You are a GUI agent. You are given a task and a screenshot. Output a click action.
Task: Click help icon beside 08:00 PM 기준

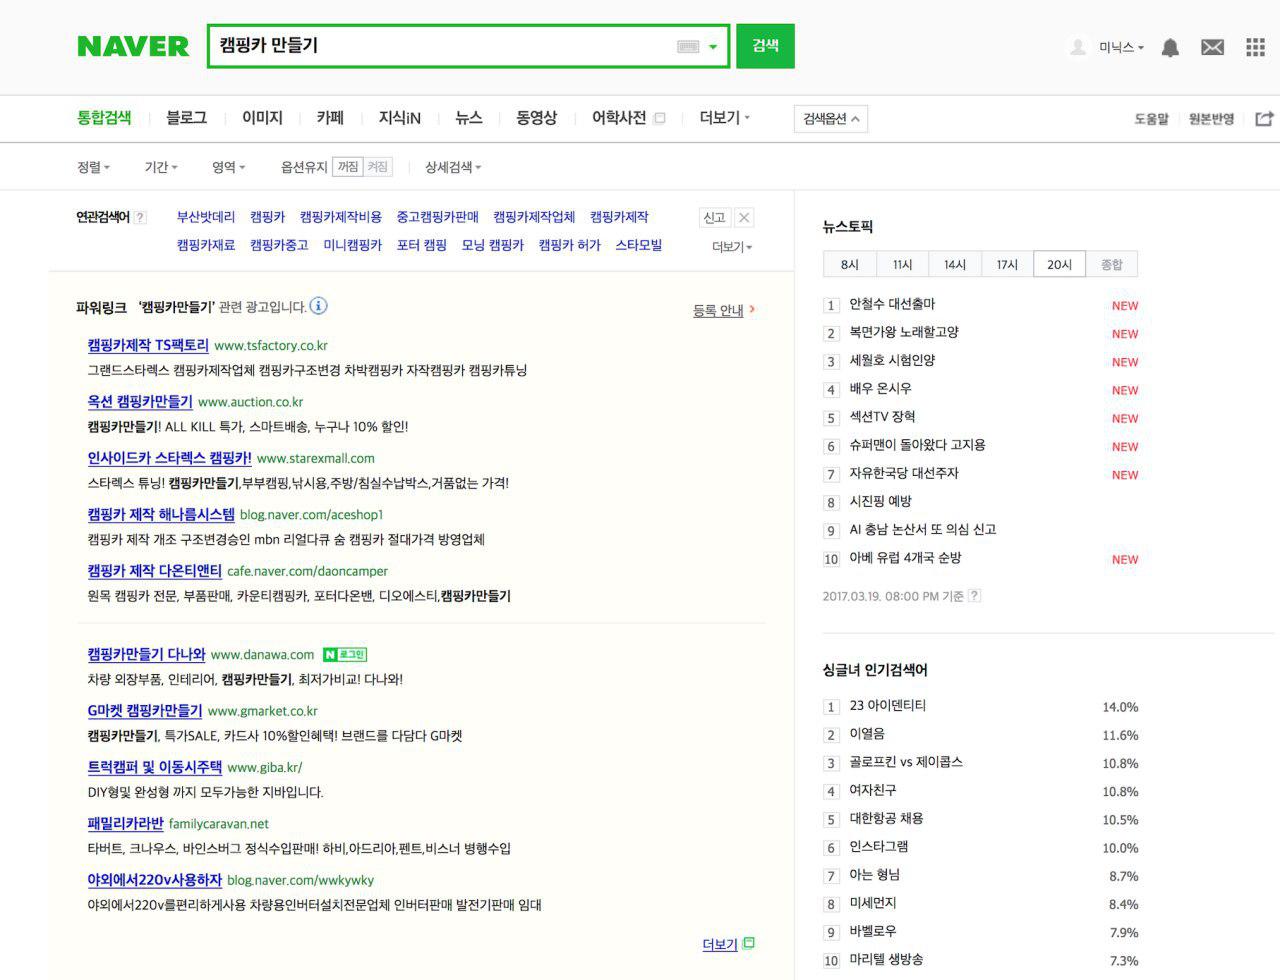click(974, 596)
